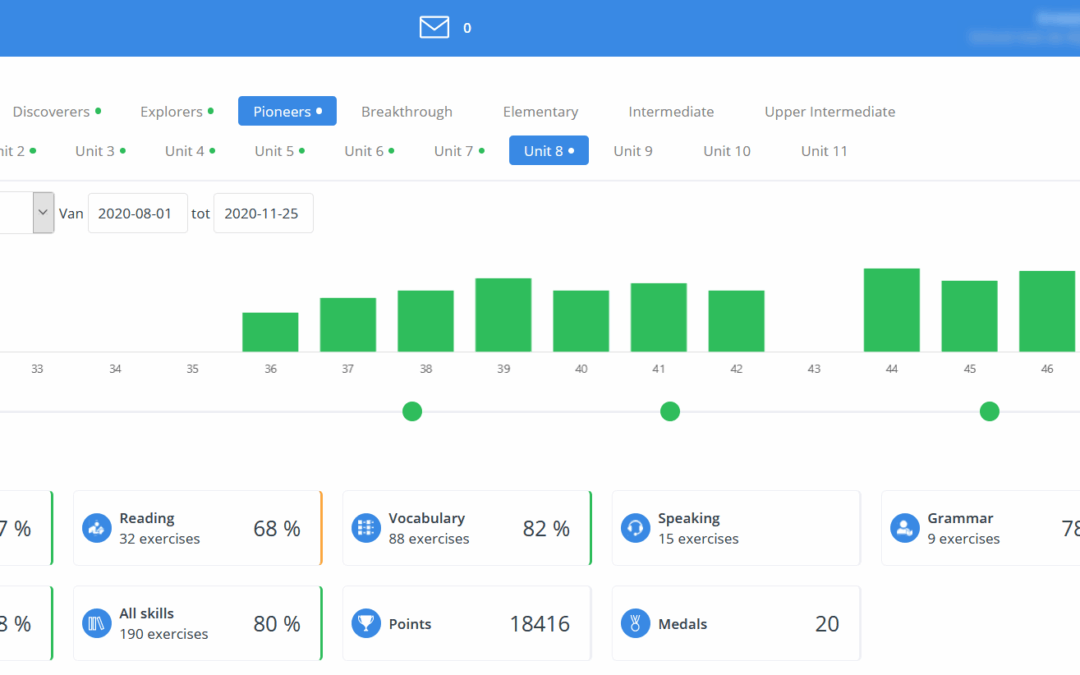Image resolution: width=1080 pixels, height=675 pixels.
Task: Click the week 33 axis label
Action: (x=37, y=369)
